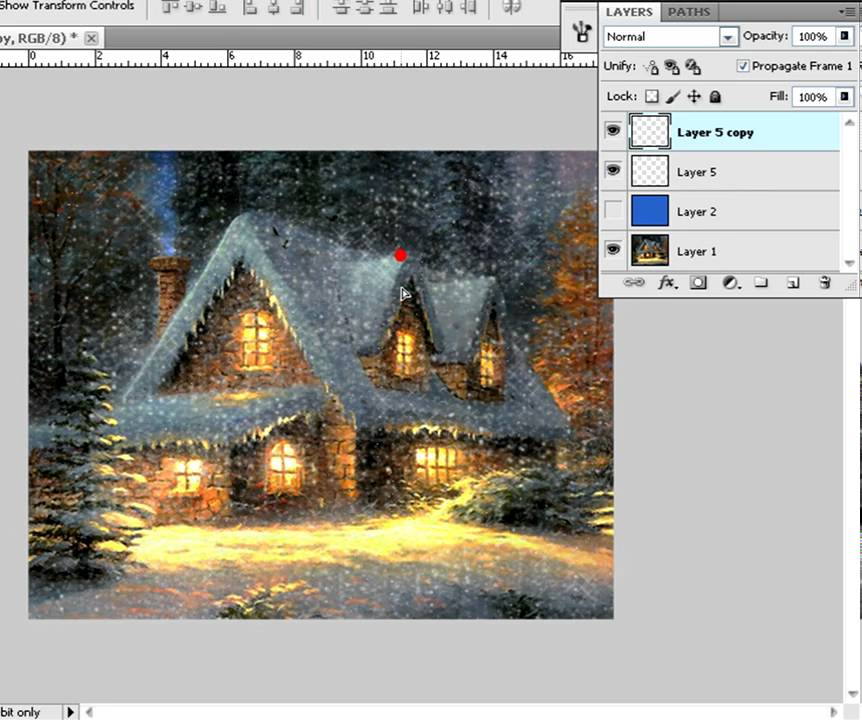This screenshot has width=862, height=720.
Task: Click the add layer mask icon
Action: tap(698, 283)
